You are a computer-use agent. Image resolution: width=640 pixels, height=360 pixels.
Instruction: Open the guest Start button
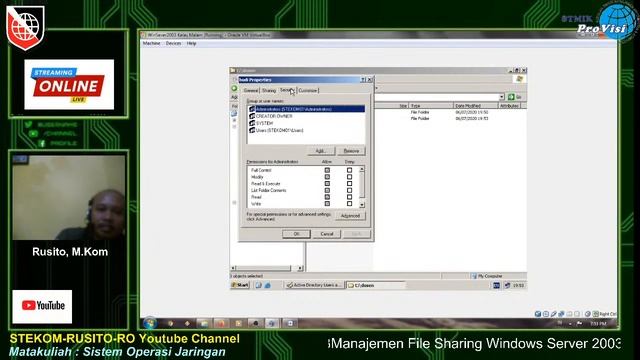[240, 285]
